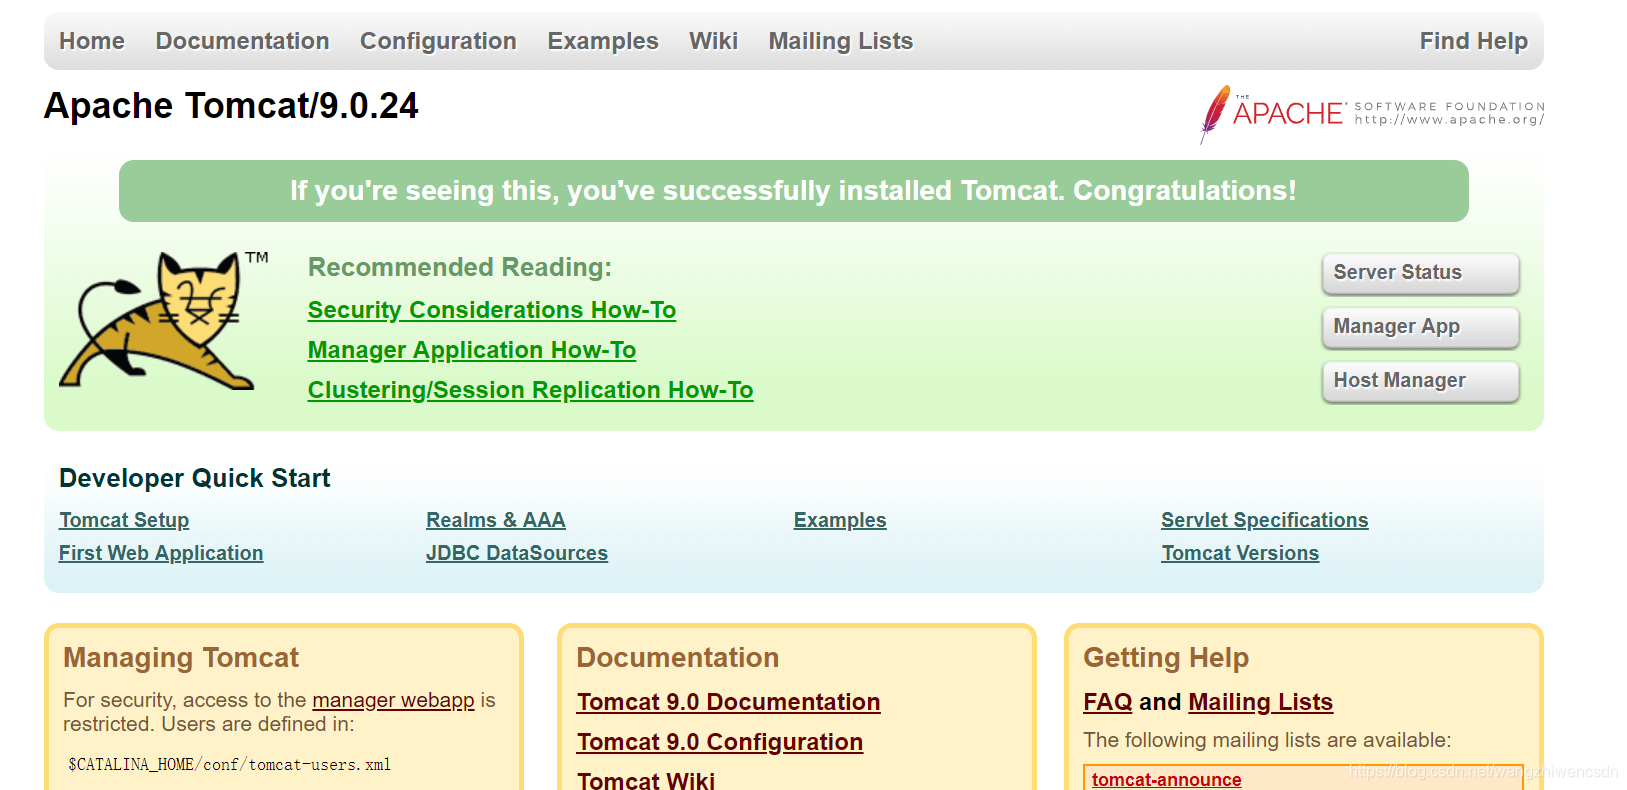Click 'The following mailing lists are available' text

click(1267, 740)
